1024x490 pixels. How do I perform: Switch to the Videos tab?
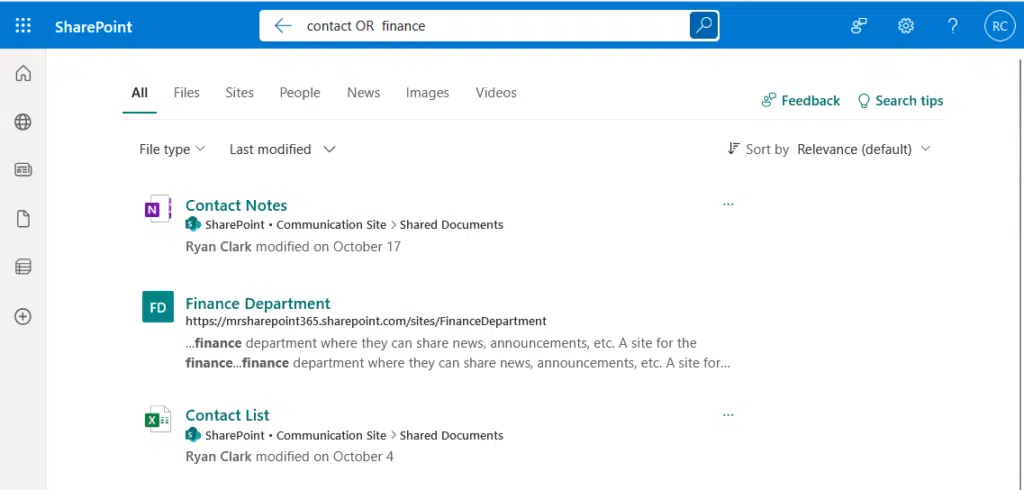496,93
